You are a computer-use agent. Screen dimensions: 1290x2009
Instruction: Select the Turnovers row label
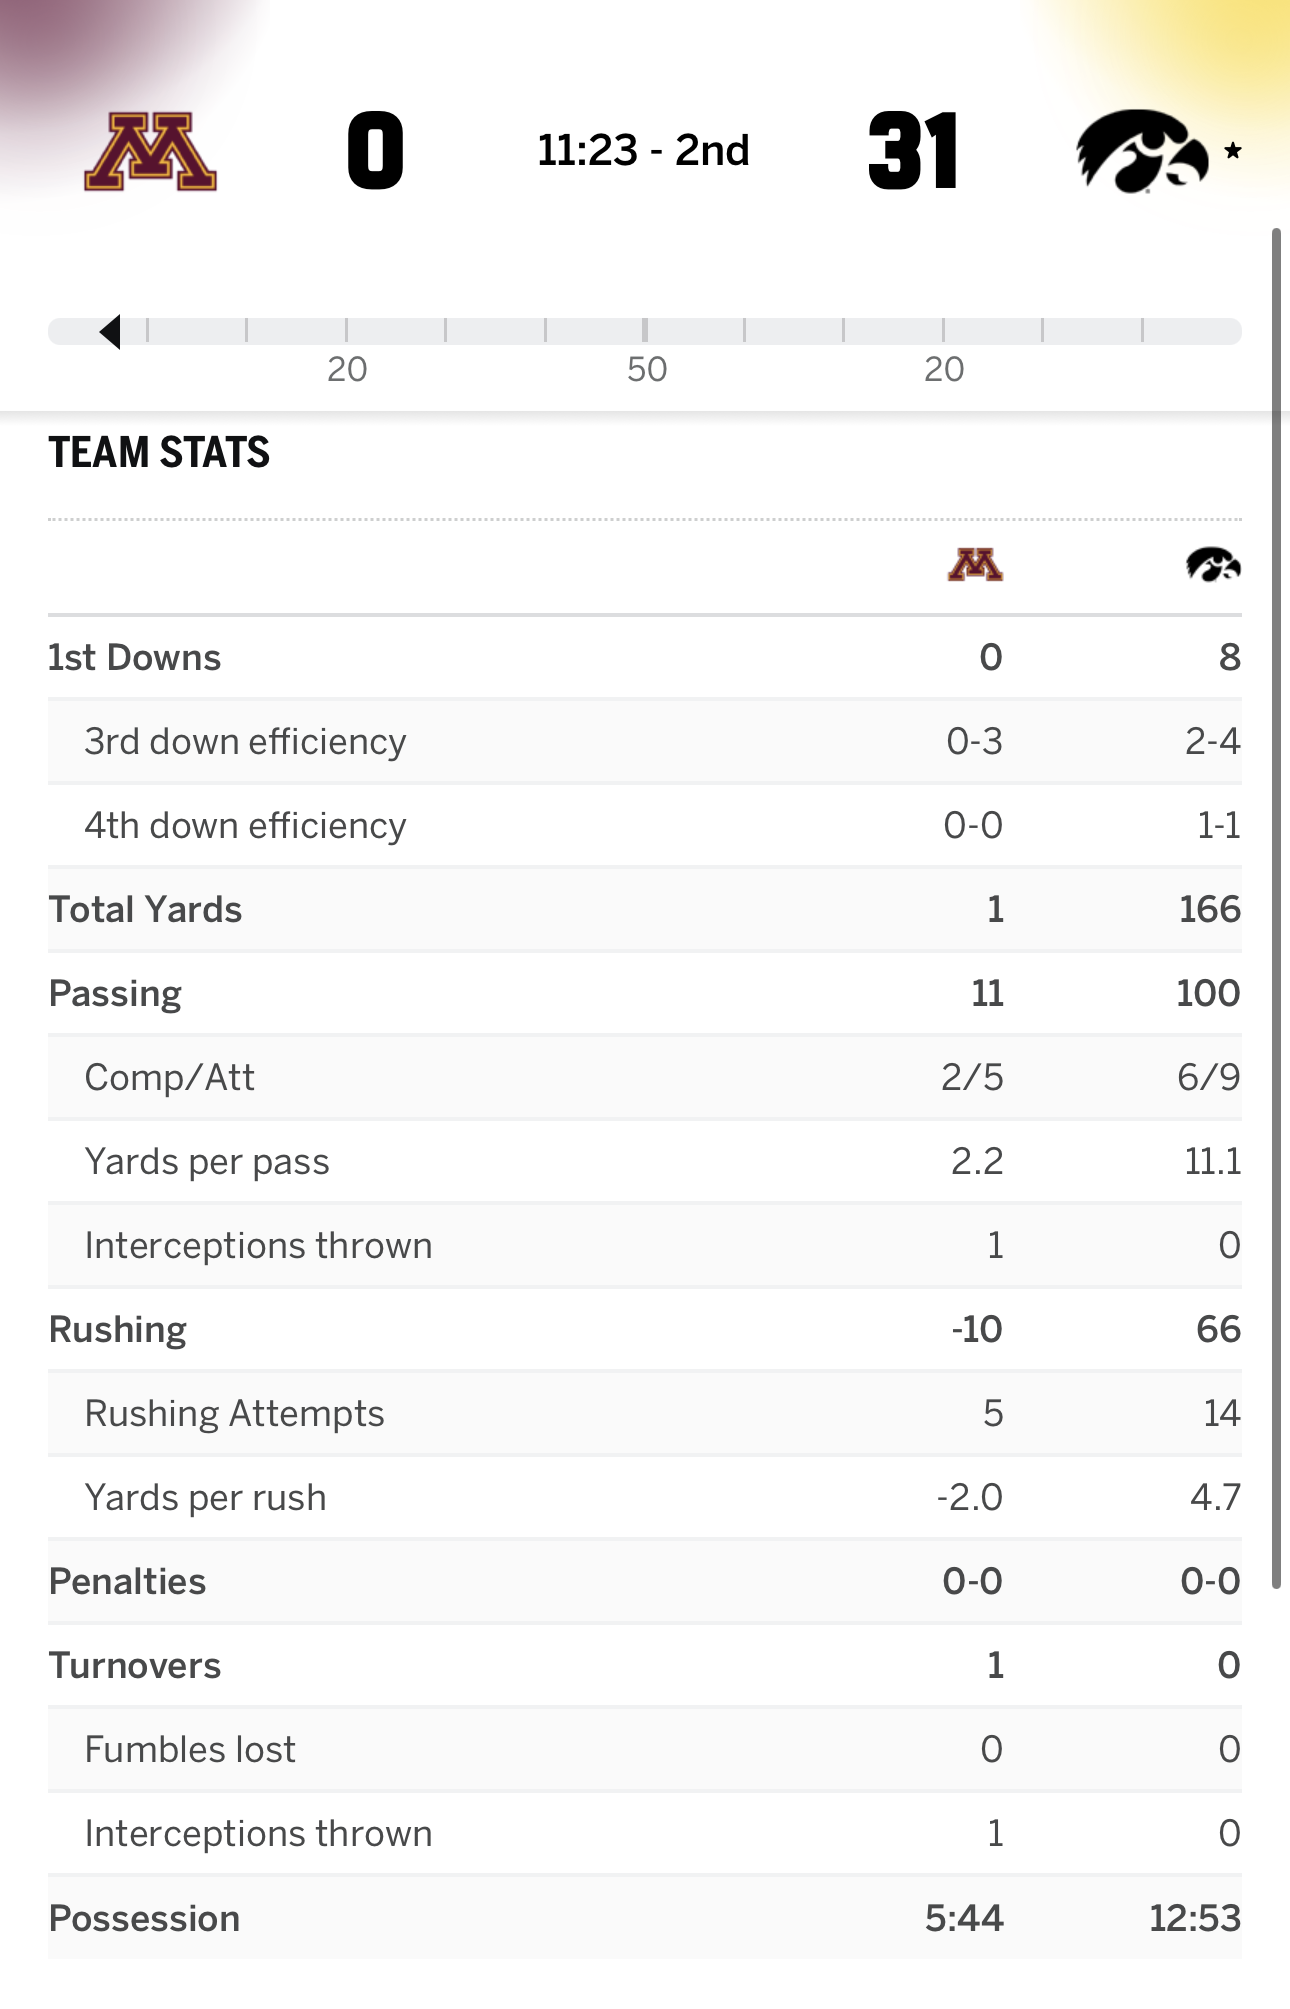[x=135, y=1666]
